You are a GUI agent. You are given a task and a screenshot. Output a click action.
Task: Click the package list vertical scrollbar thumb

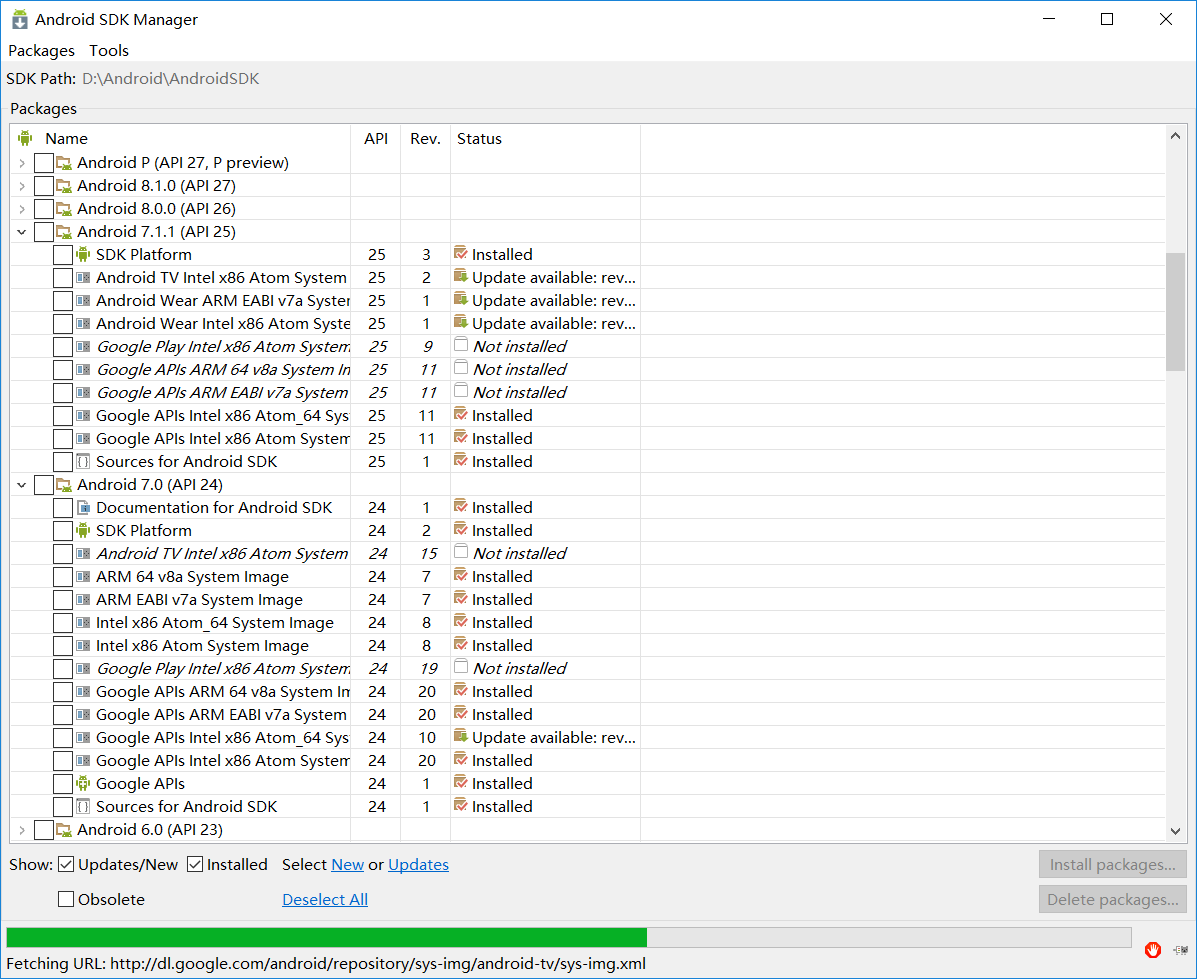click(1175, 312)
